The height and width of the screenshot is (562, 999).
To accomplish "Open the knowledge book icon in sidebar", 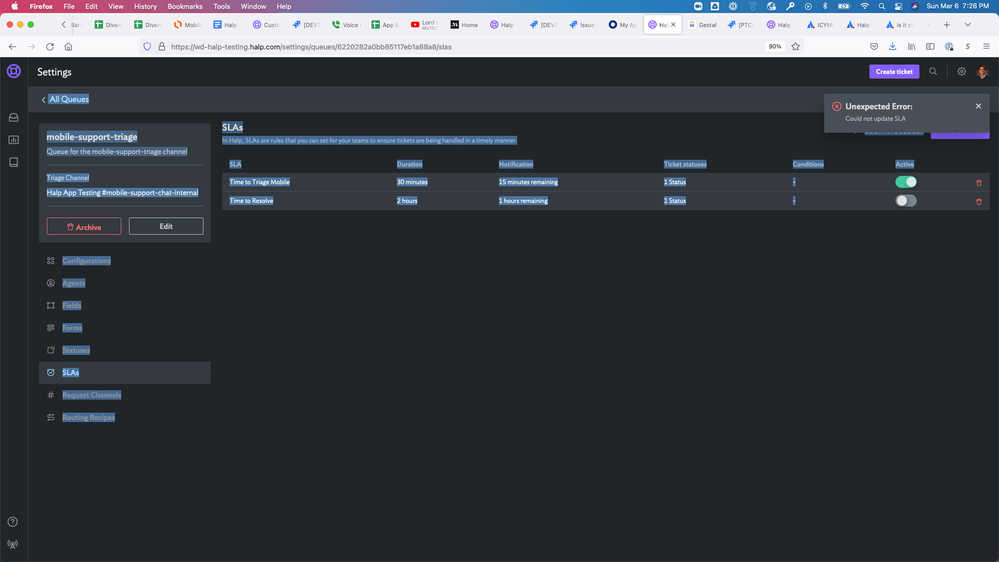I will (x=13, y=162).
